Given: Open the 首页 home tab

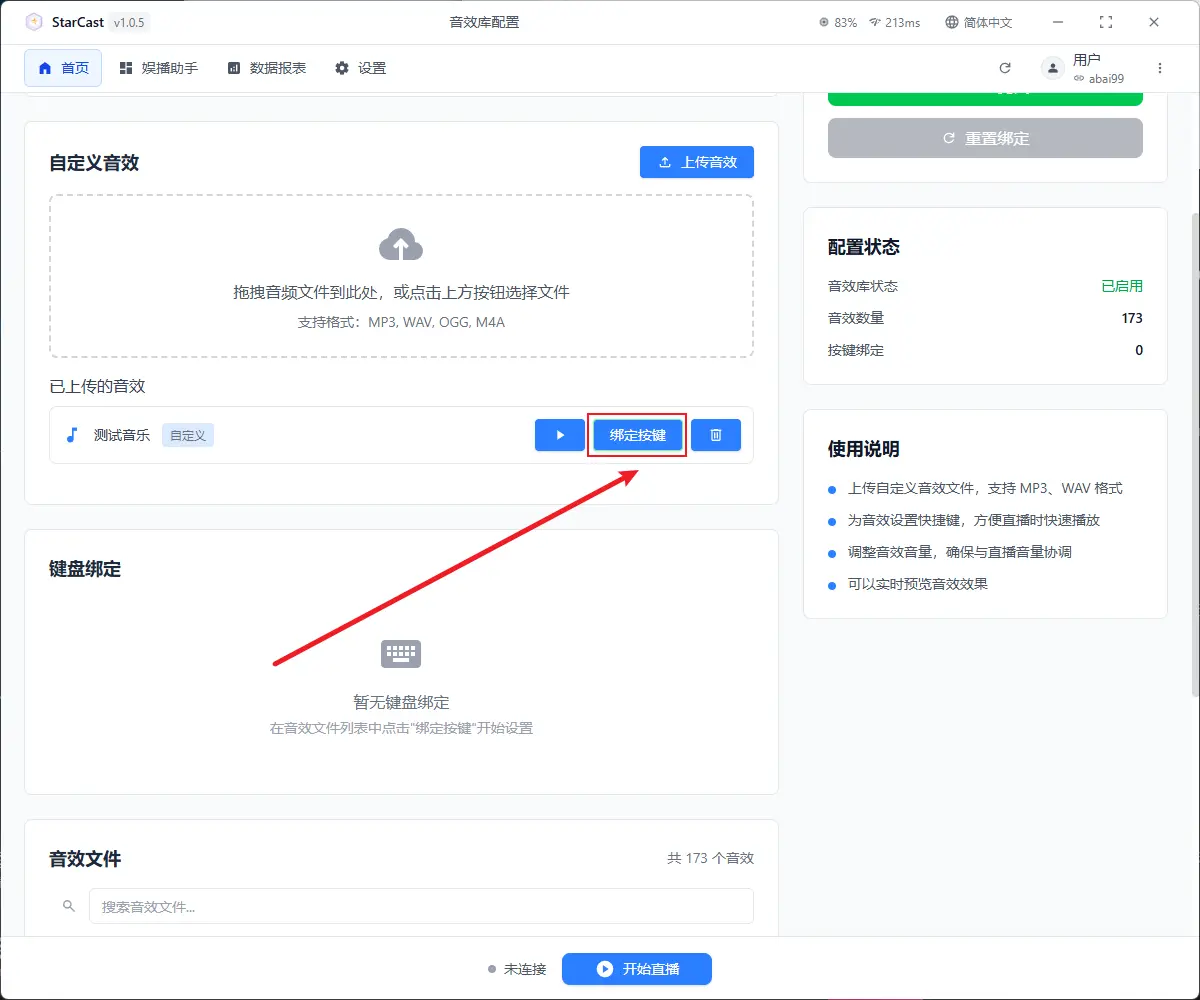Looking at the screenshot, I should click(x=63, y=68).
